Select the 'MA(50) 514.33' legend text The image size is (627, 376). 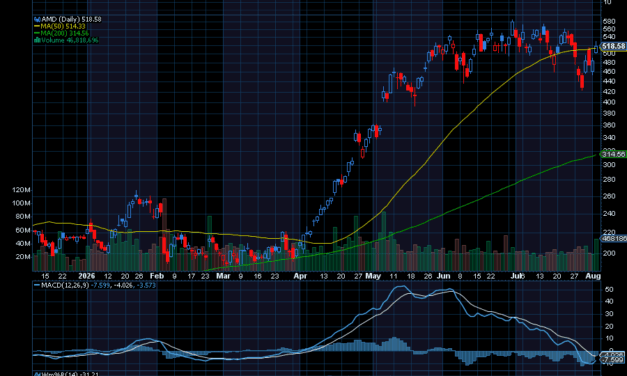pos(63,26)
